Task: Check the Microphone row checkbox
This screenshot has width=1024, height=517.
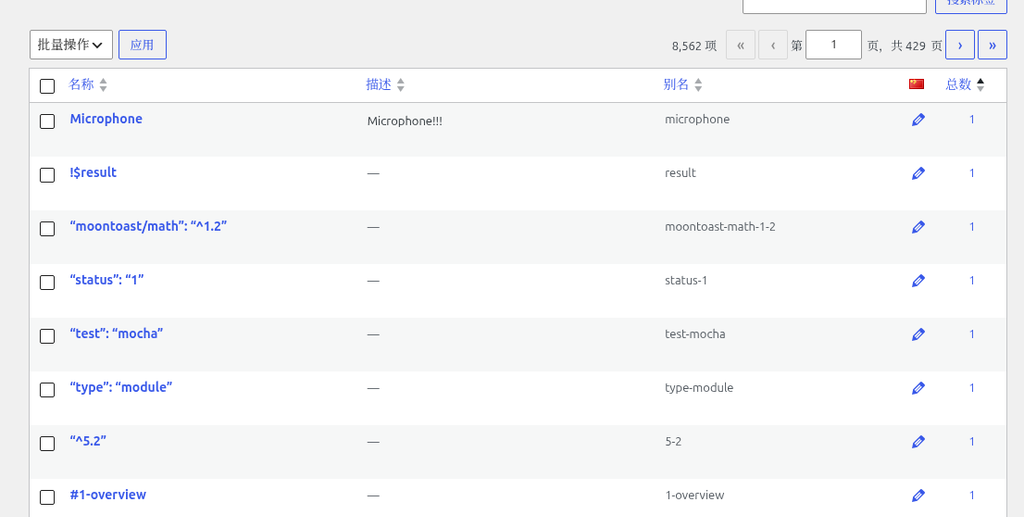Action: (x=47, y=121)
